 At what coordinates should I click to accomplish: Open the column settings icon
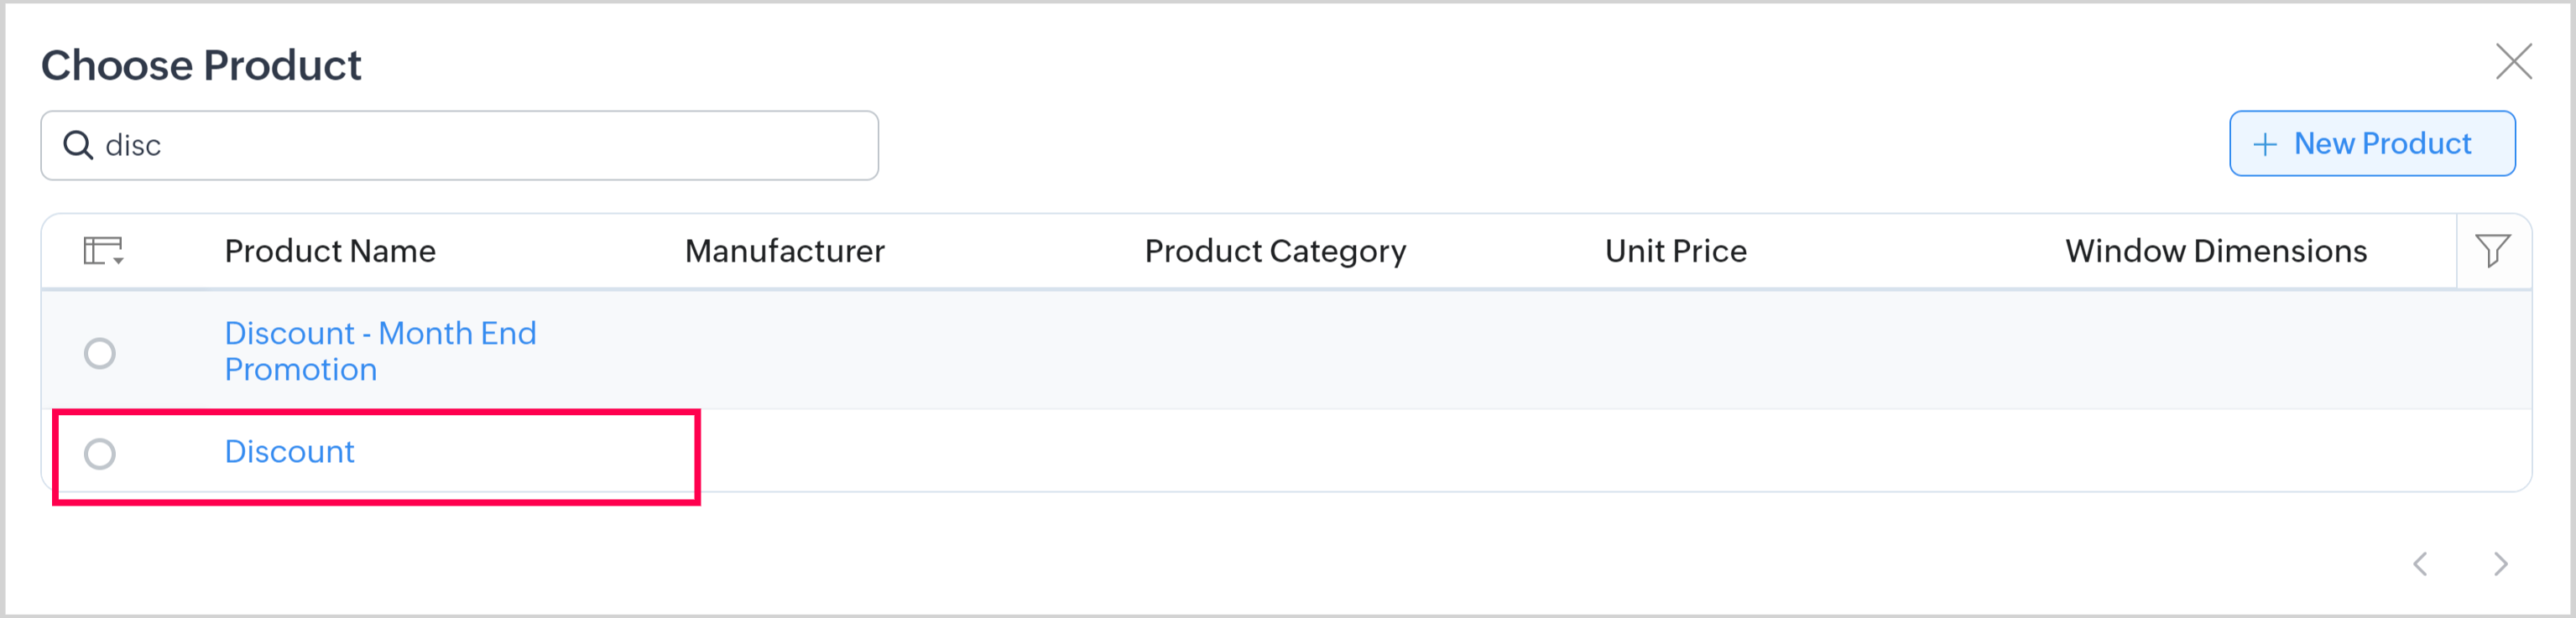[103, 250]
